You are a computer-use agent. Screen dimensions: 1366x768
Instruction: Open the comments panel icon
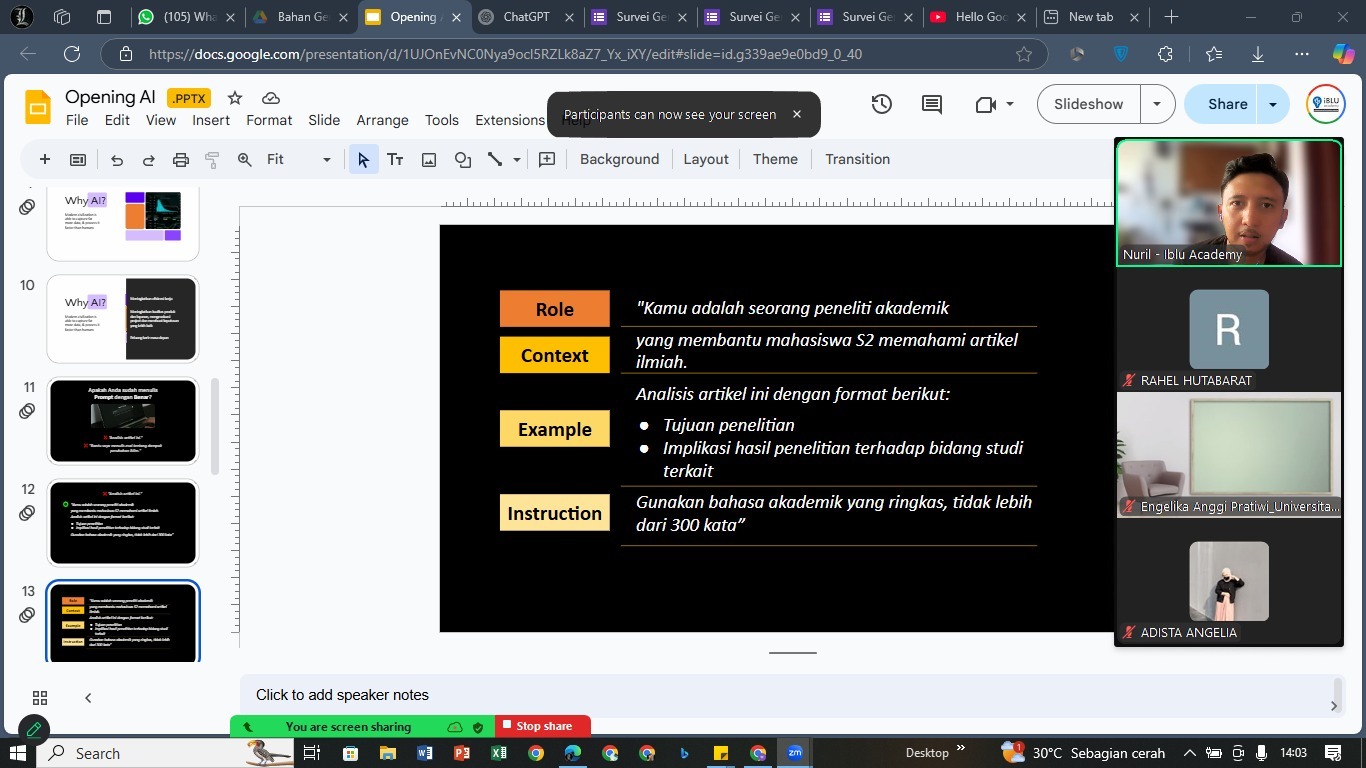(x=932, y=104)
